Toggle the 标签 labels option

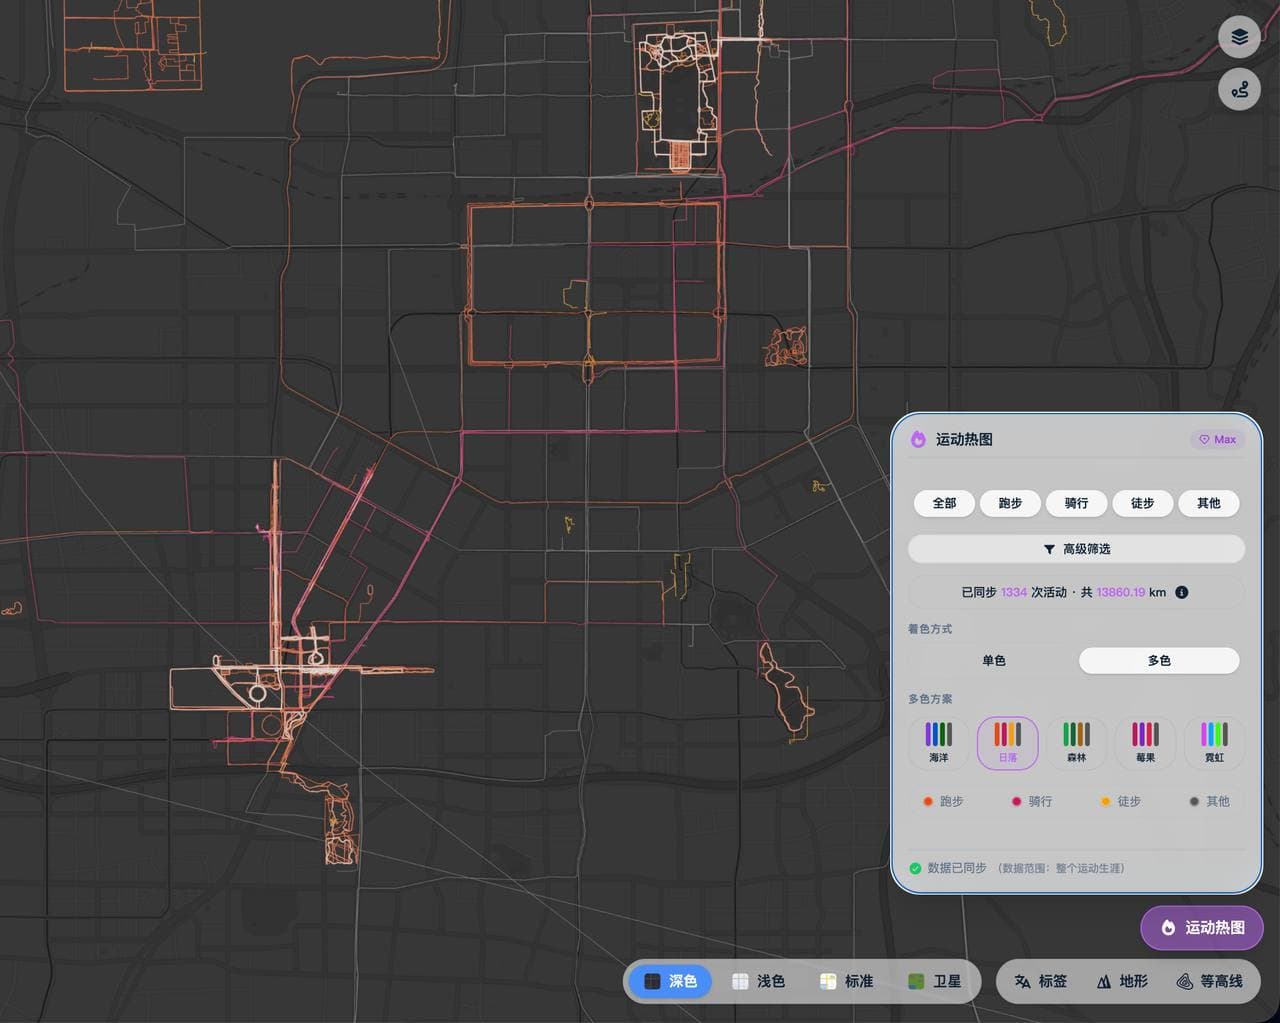pos(1040,981)
